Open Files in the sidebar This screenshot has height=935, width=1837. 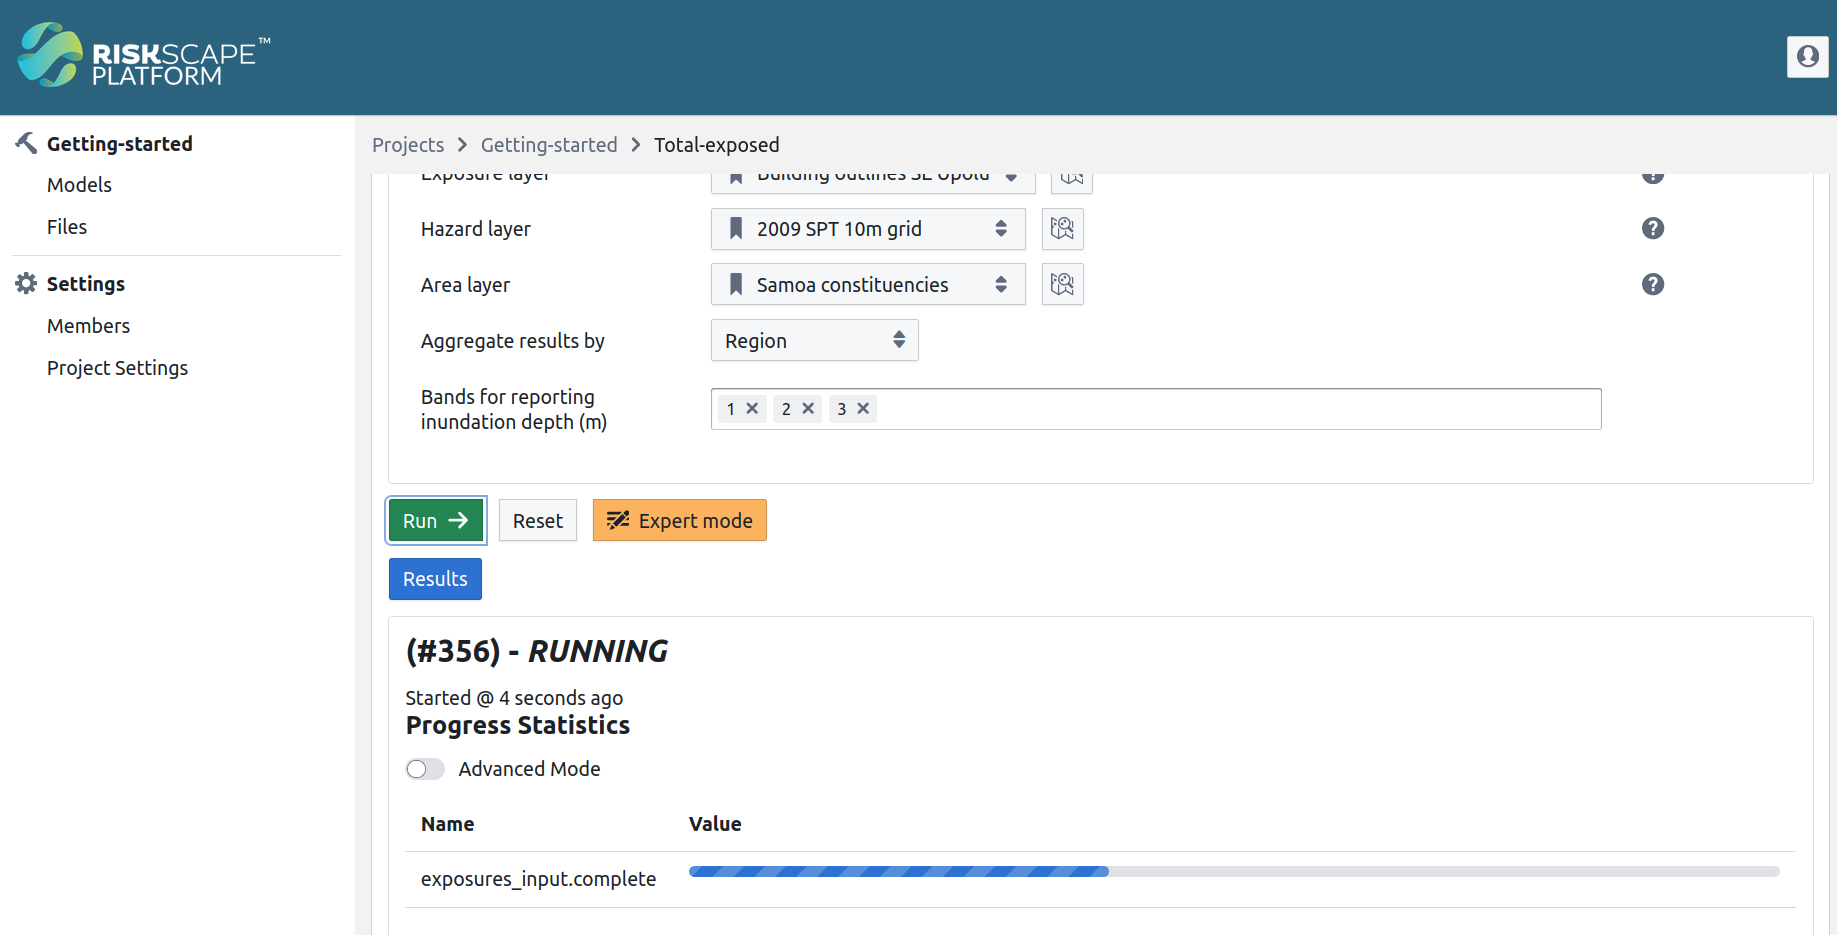67,227
